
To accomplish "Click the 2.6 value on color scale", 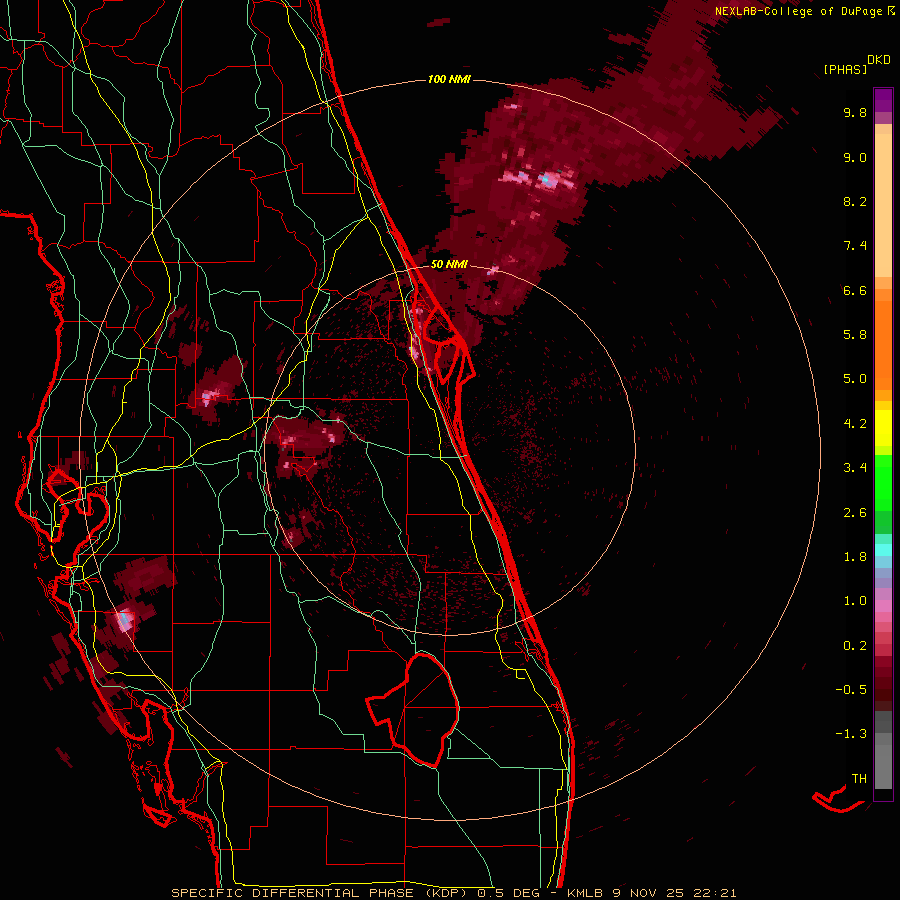I will 855,513.
